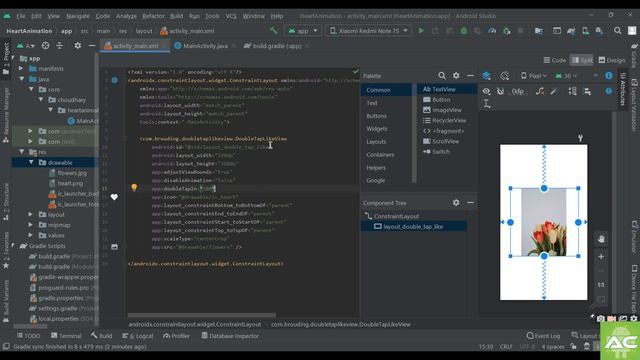Screen dimensions: 640x360
Task: Open the TODO tool window
Action: coord(29,336)
